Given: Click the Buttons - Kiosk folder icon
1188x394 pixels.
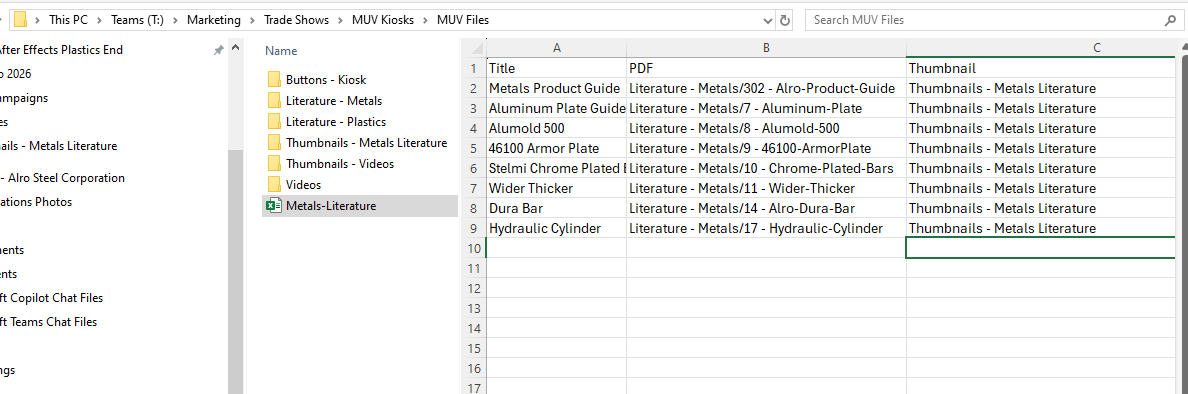Looking at the screenshot, I should pyautogui.click(x=274, y=80).
